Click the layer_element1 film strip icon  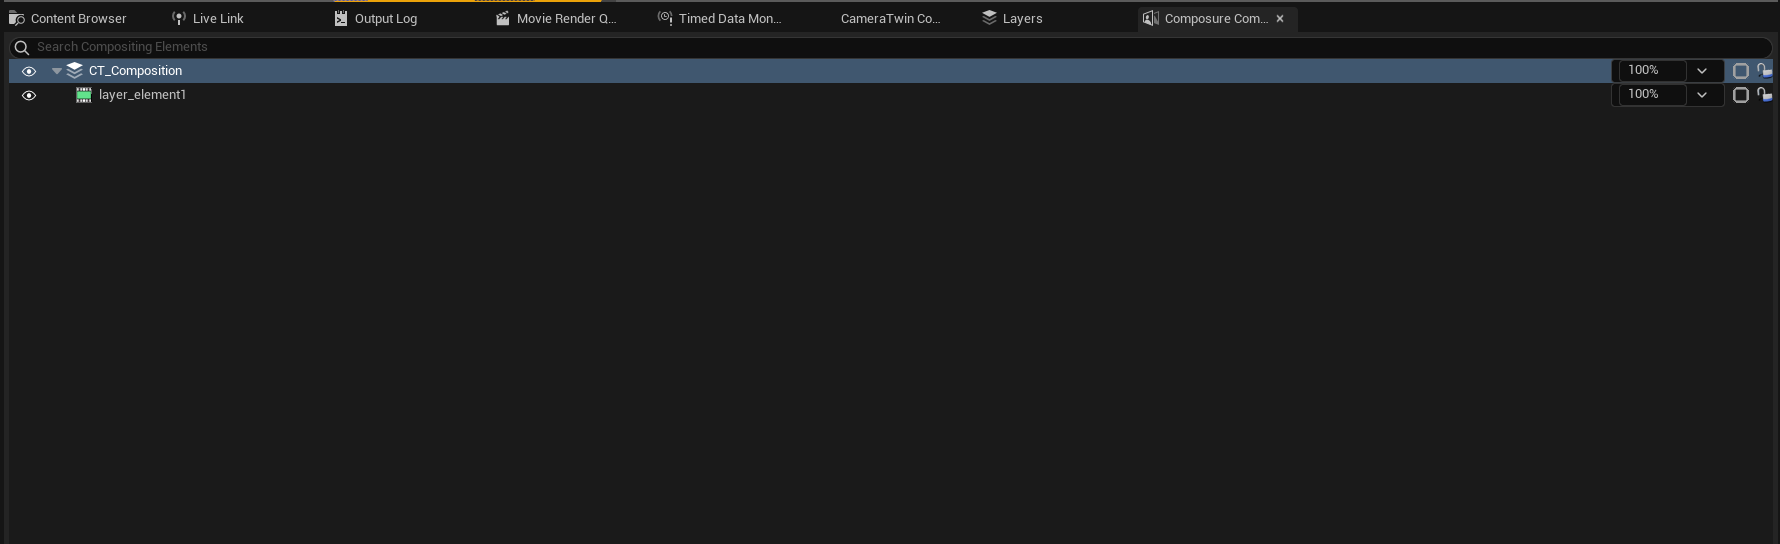point(84,95)
